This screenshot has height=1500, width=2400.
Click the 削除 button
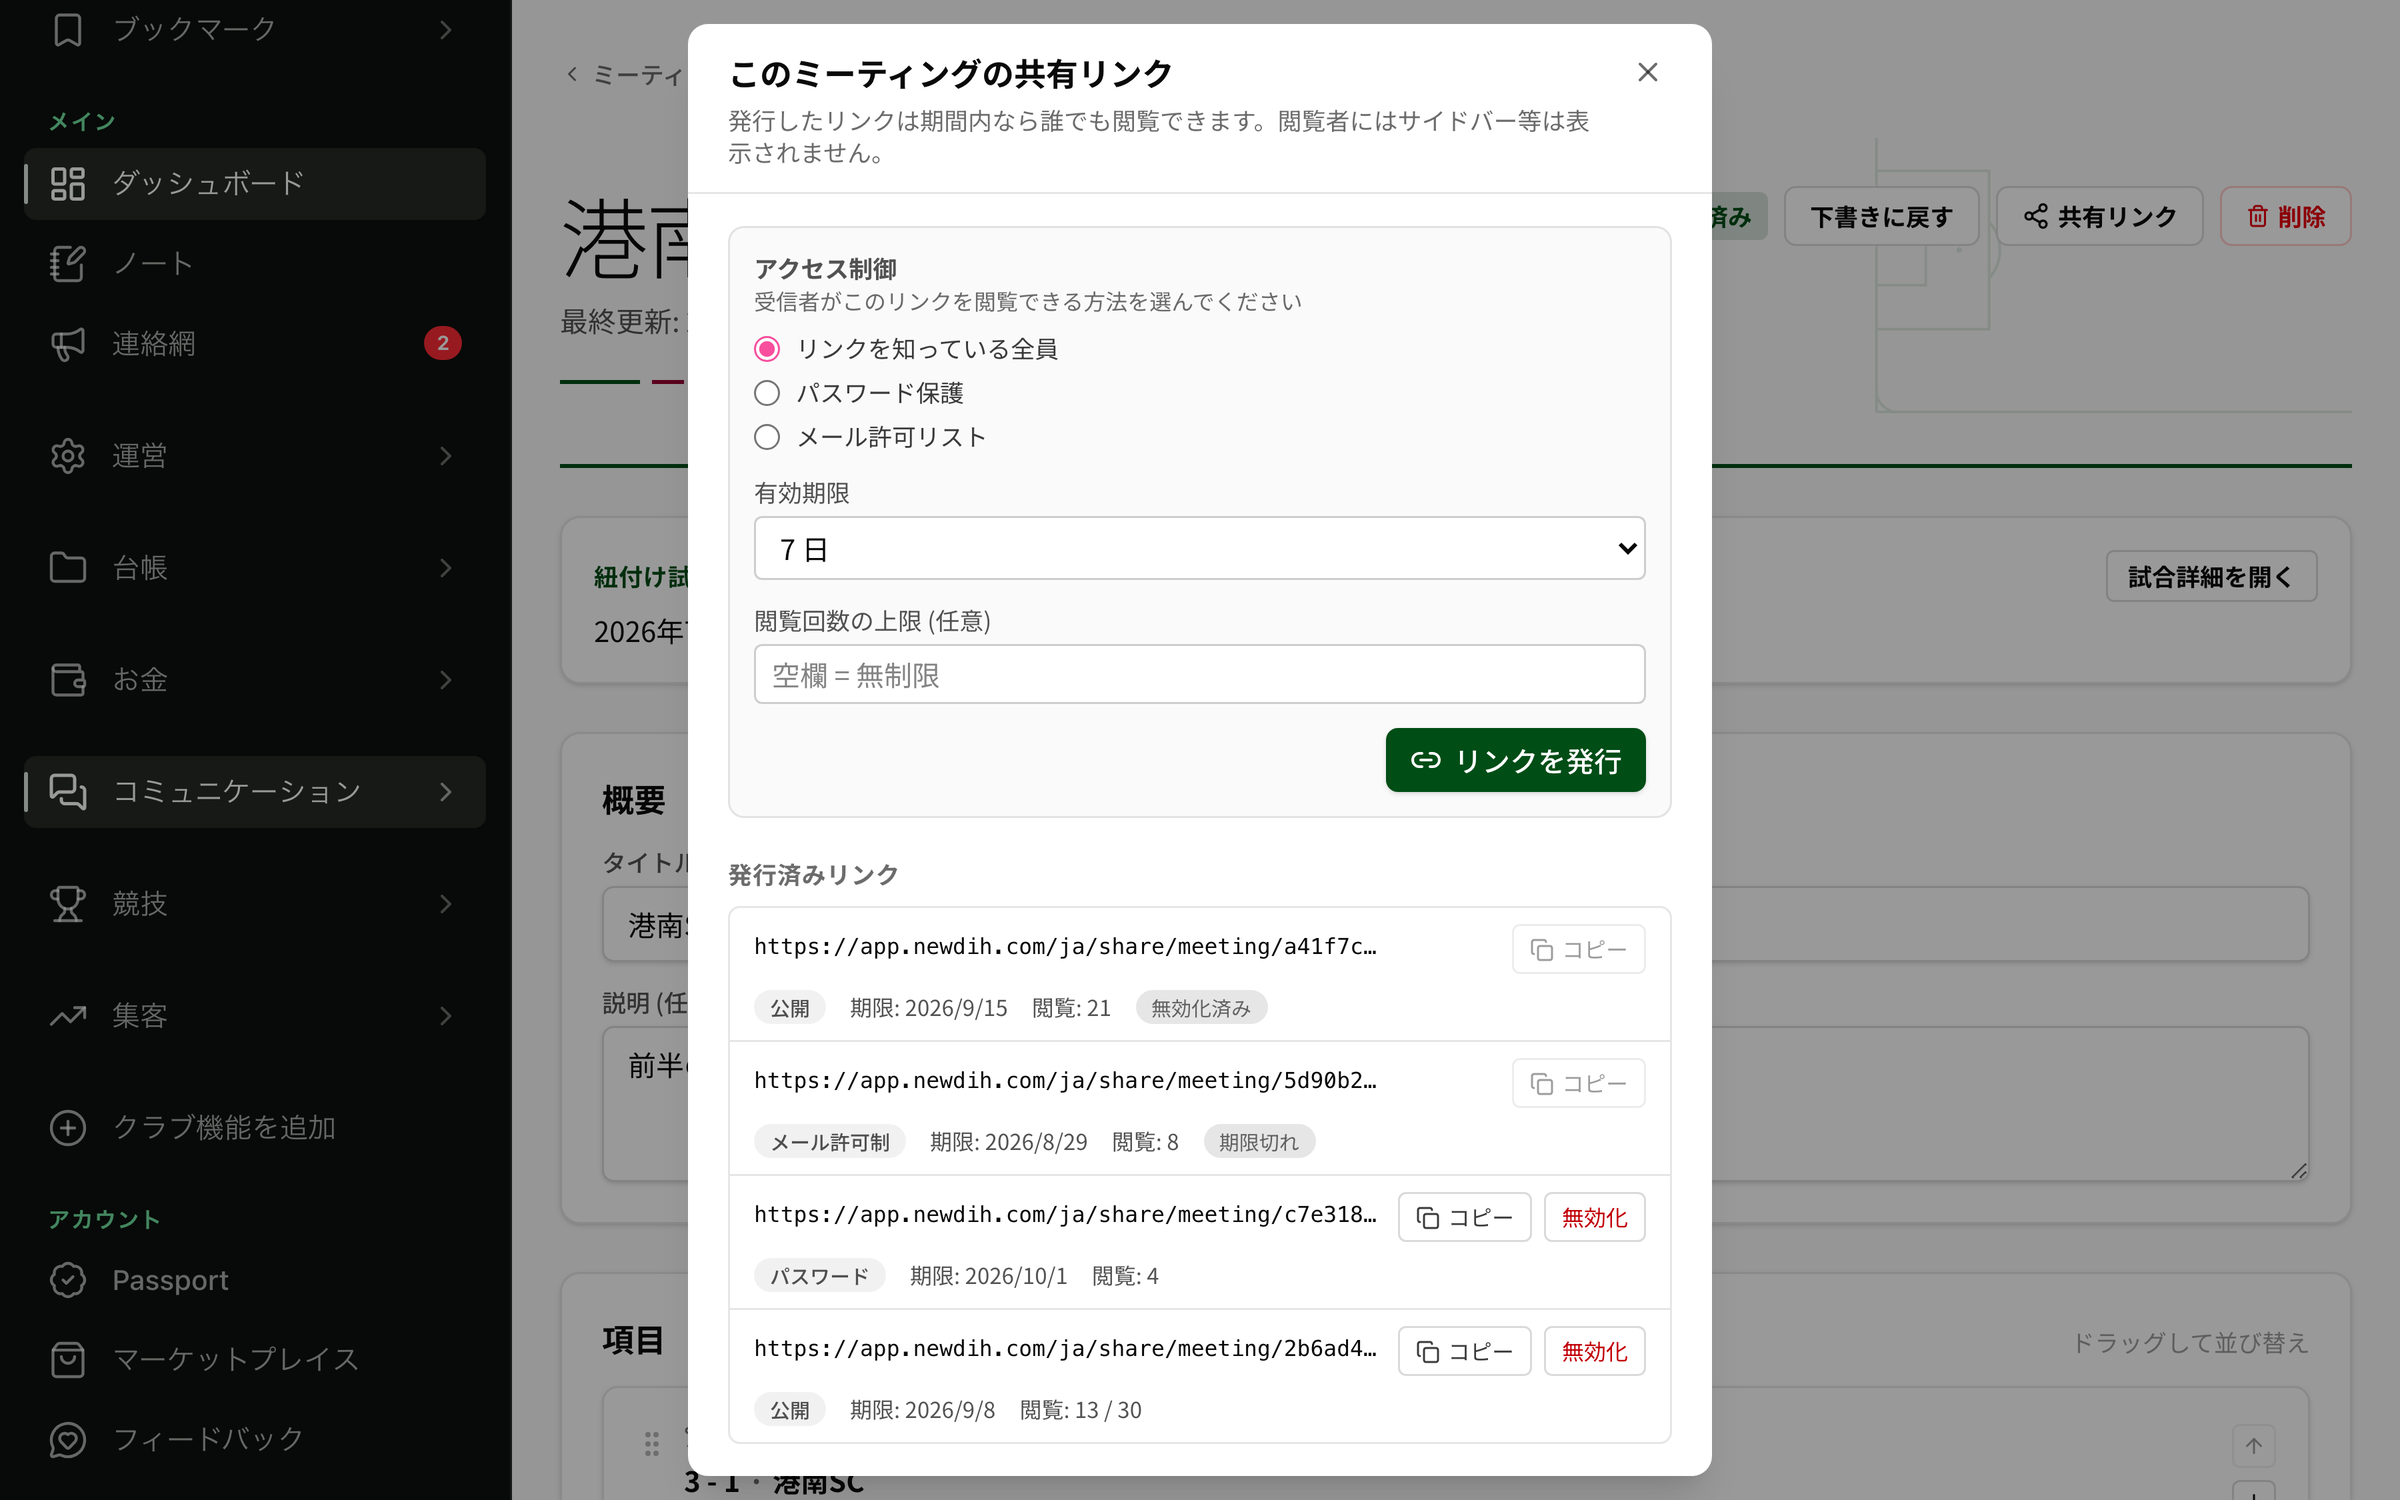point(2285,216)
